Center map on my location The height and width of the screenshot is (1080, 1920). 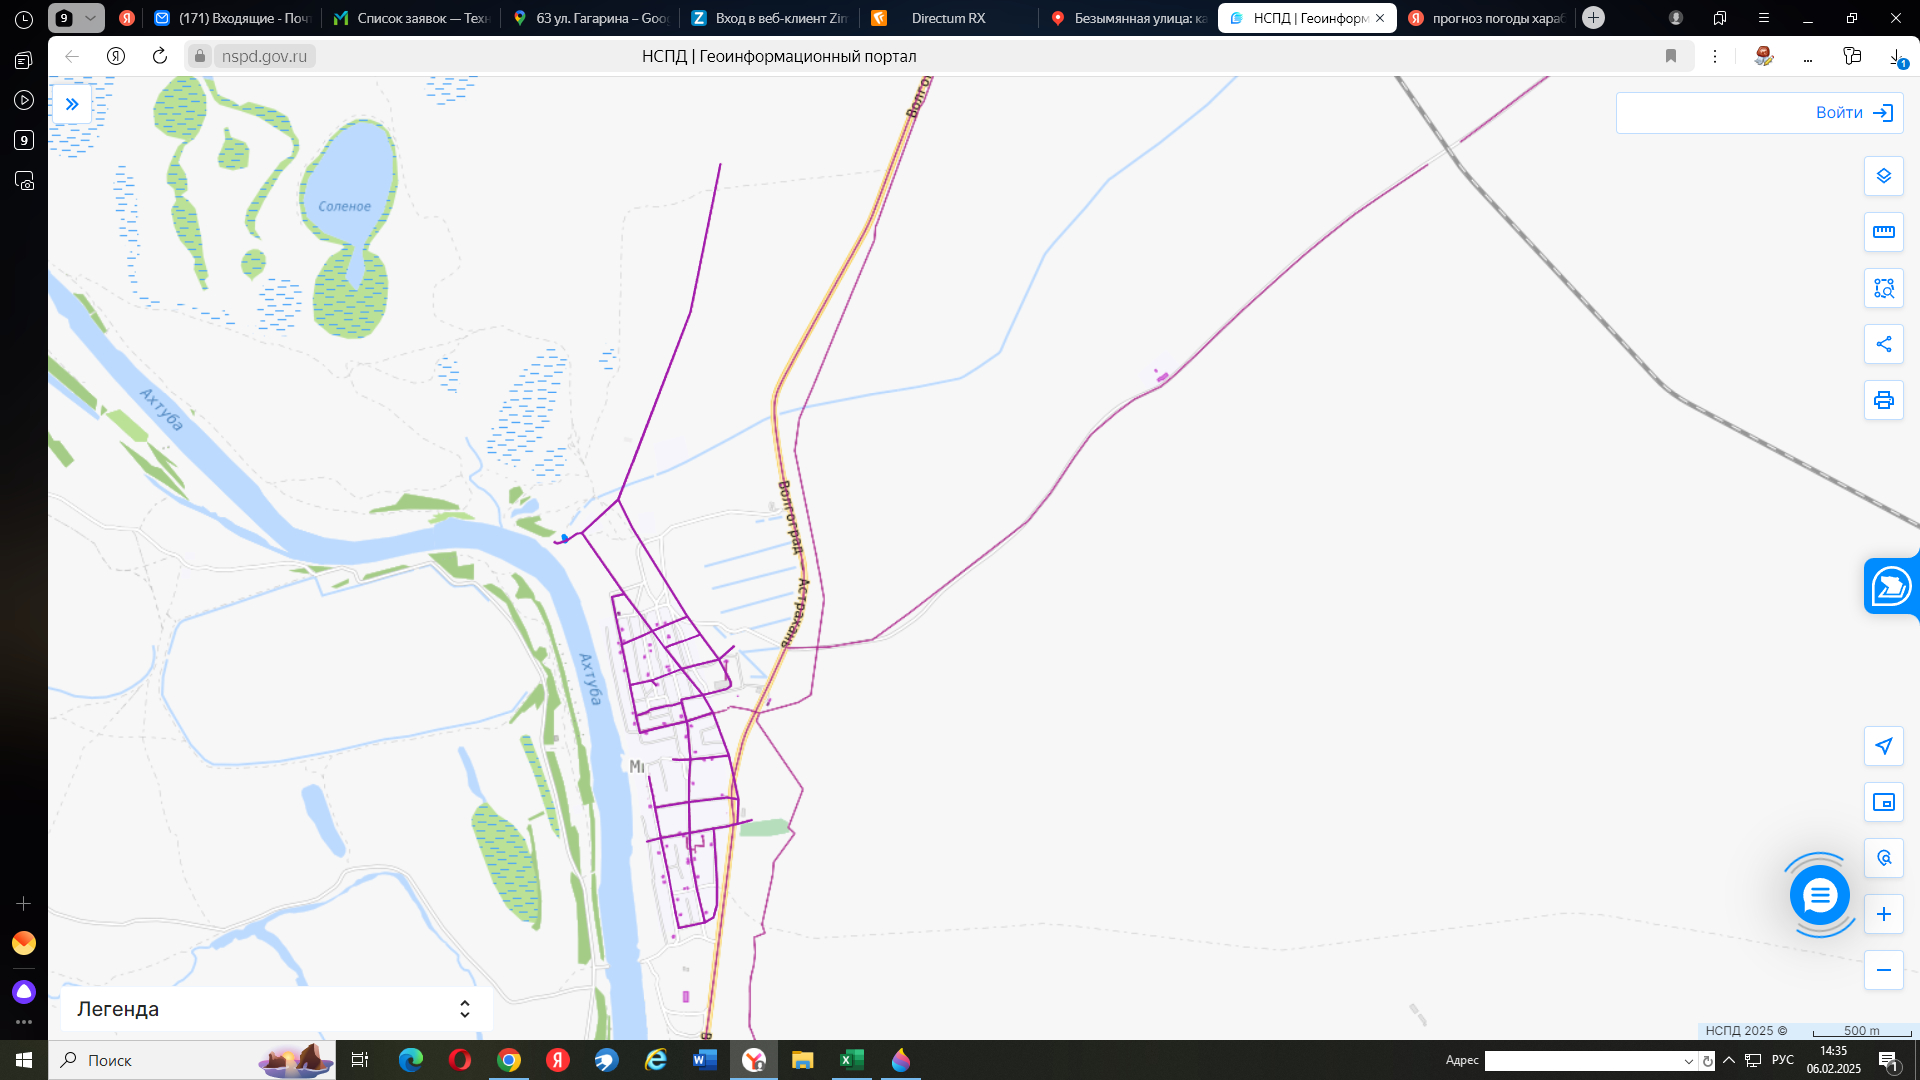click(1883, 746)
